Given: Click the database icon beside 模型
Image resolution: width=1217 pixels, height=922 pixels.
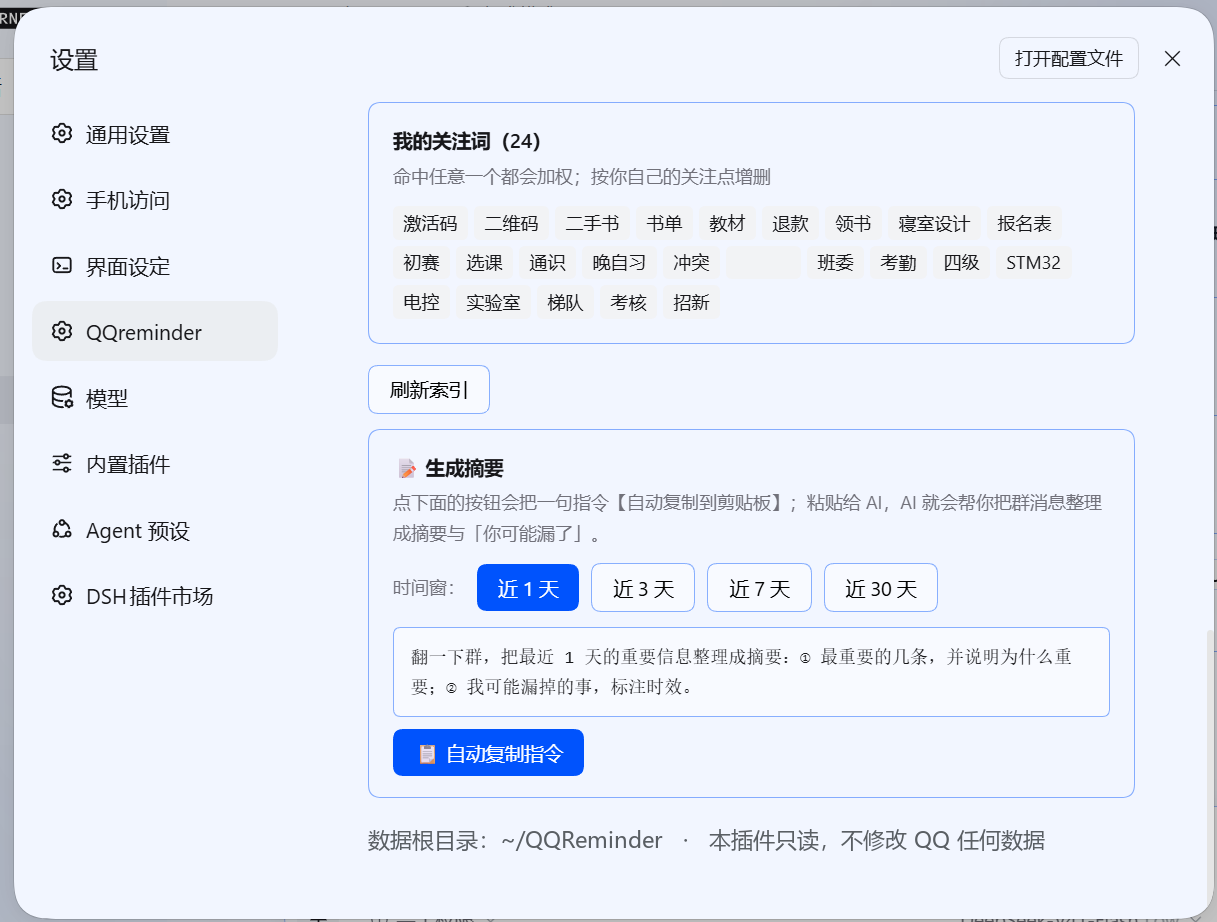Looking at the screenshot, I should pyautogui.click(x=62, y=398).
